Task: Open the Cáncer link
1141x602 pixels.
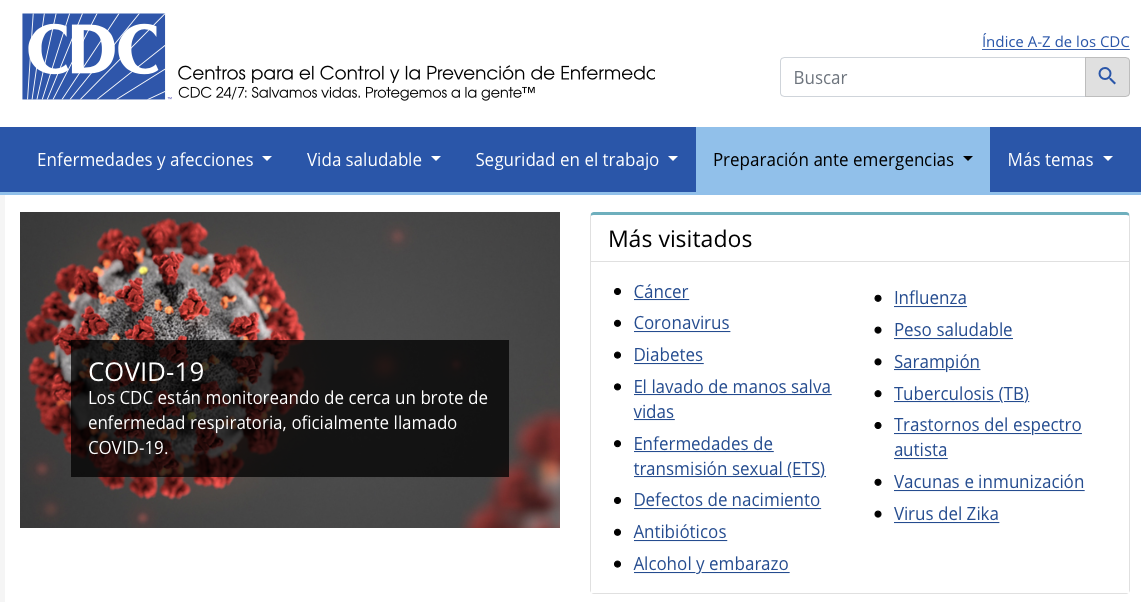Action: pyautogui.click(x=661, y=291)
